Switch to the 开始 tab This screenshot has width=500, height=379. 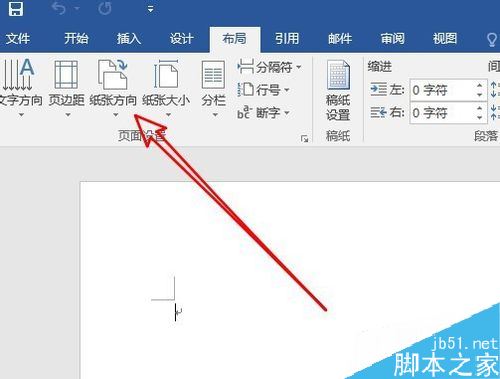(76, 39)
